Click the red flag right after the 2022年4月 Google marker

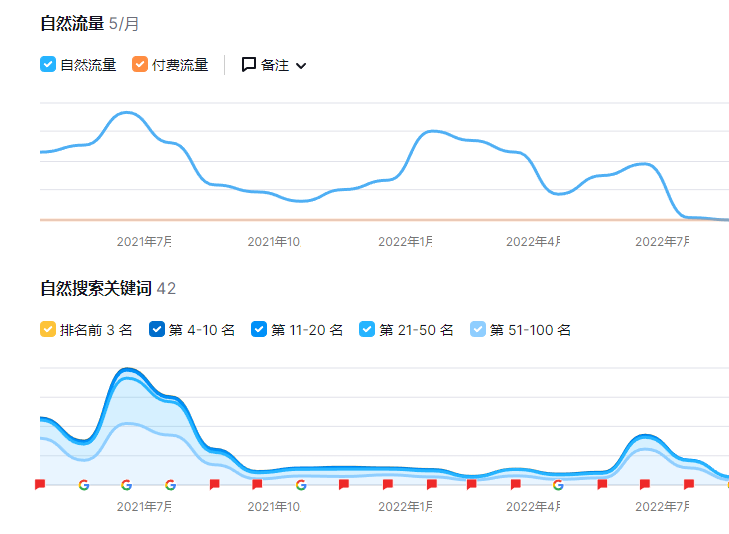click(x=602, y=485)
